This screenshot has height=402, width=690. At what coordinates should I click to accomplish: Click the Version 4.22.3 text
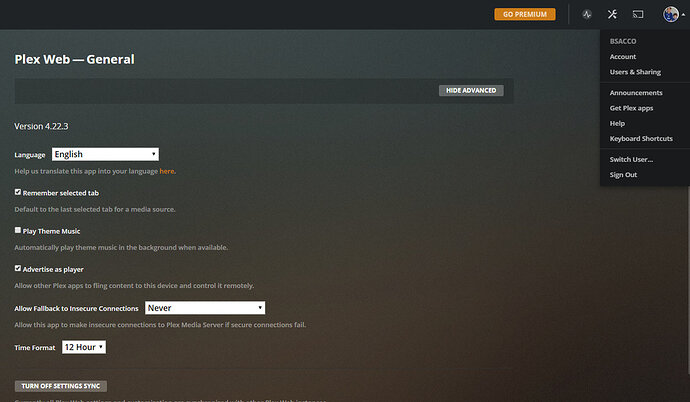pos(41,126)
